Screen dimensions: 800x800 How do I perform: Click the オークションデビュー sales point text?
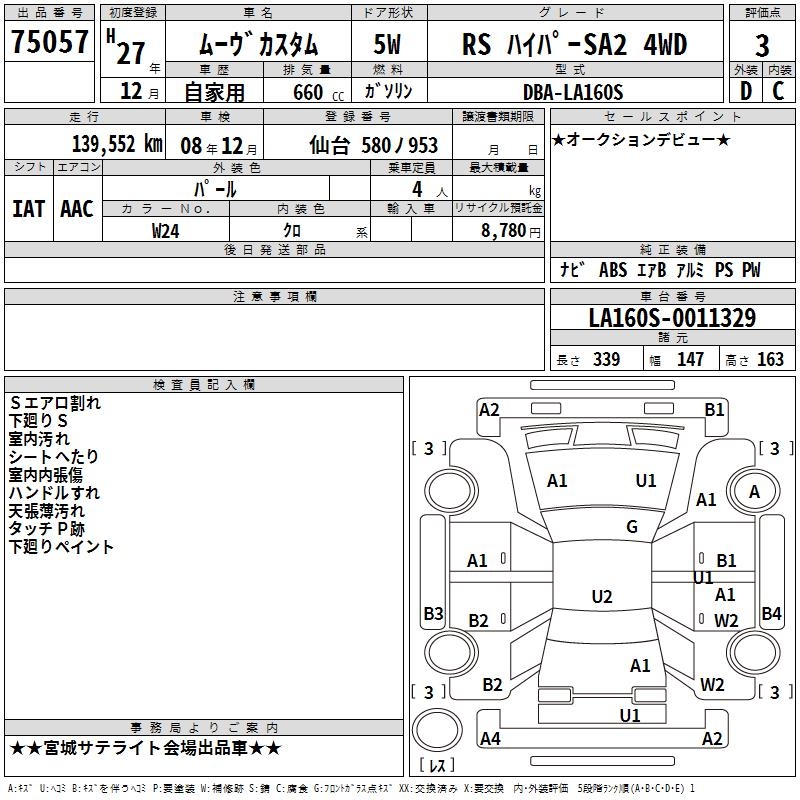pyautogui.click(x=640, y=139)
